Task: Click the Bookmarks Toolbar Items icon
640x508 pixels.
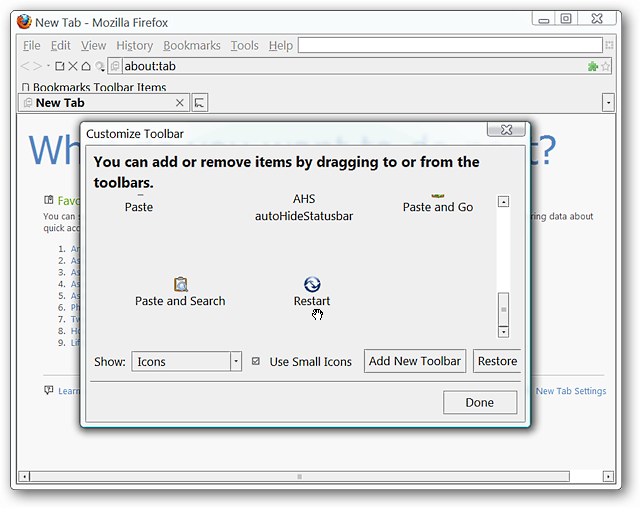Action: 26,87
